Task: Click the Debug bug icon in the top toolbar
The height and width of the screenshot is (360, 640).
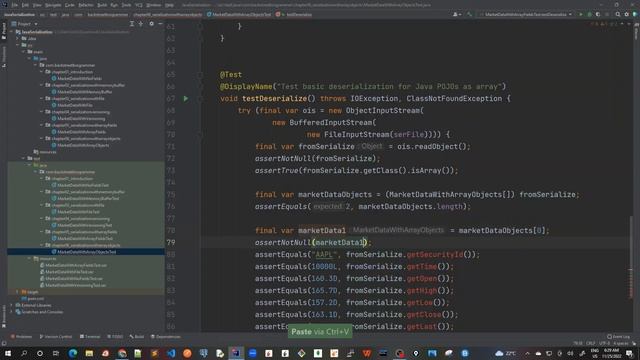Action: click(589, 14)
